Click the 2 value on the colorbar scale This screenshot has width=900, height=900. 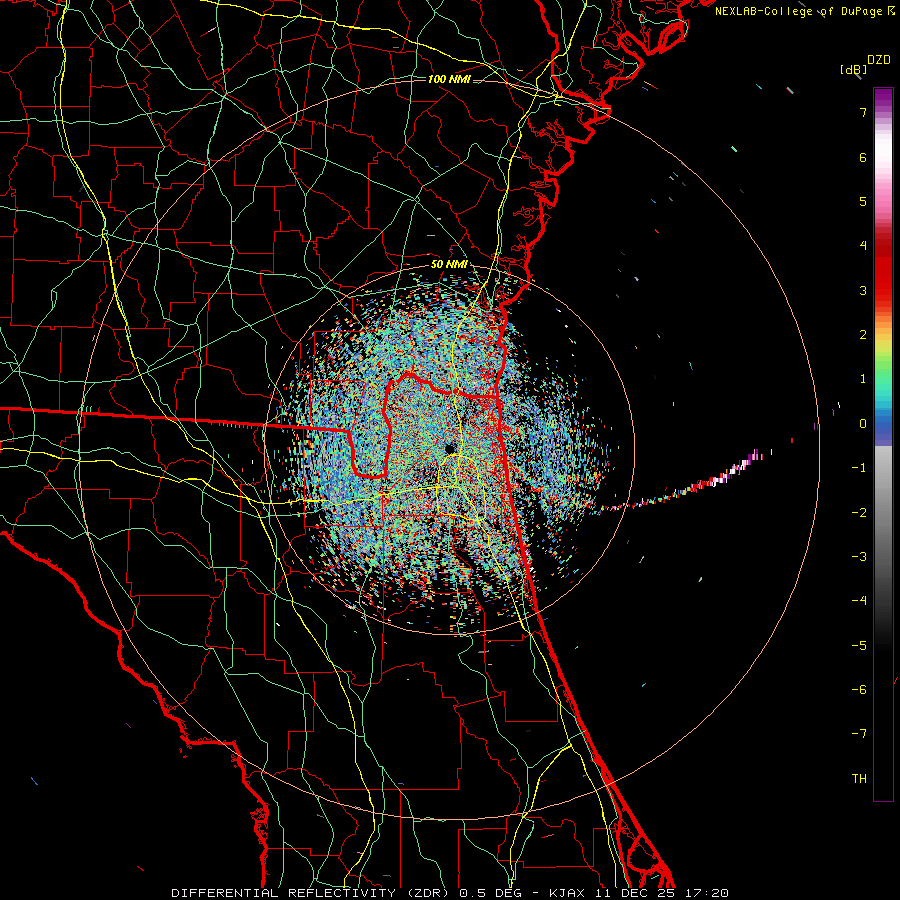863,335
